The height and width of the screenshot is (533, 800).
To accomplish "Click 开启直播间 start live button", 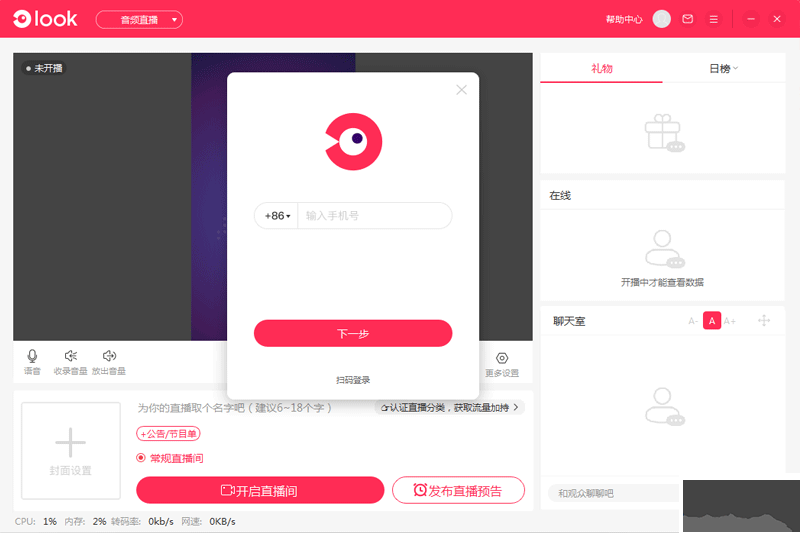I will (260, 490).
